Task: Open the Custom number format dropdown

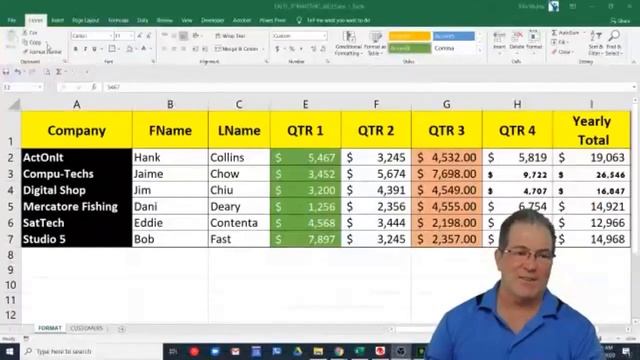Action: (x=324, y=36)
